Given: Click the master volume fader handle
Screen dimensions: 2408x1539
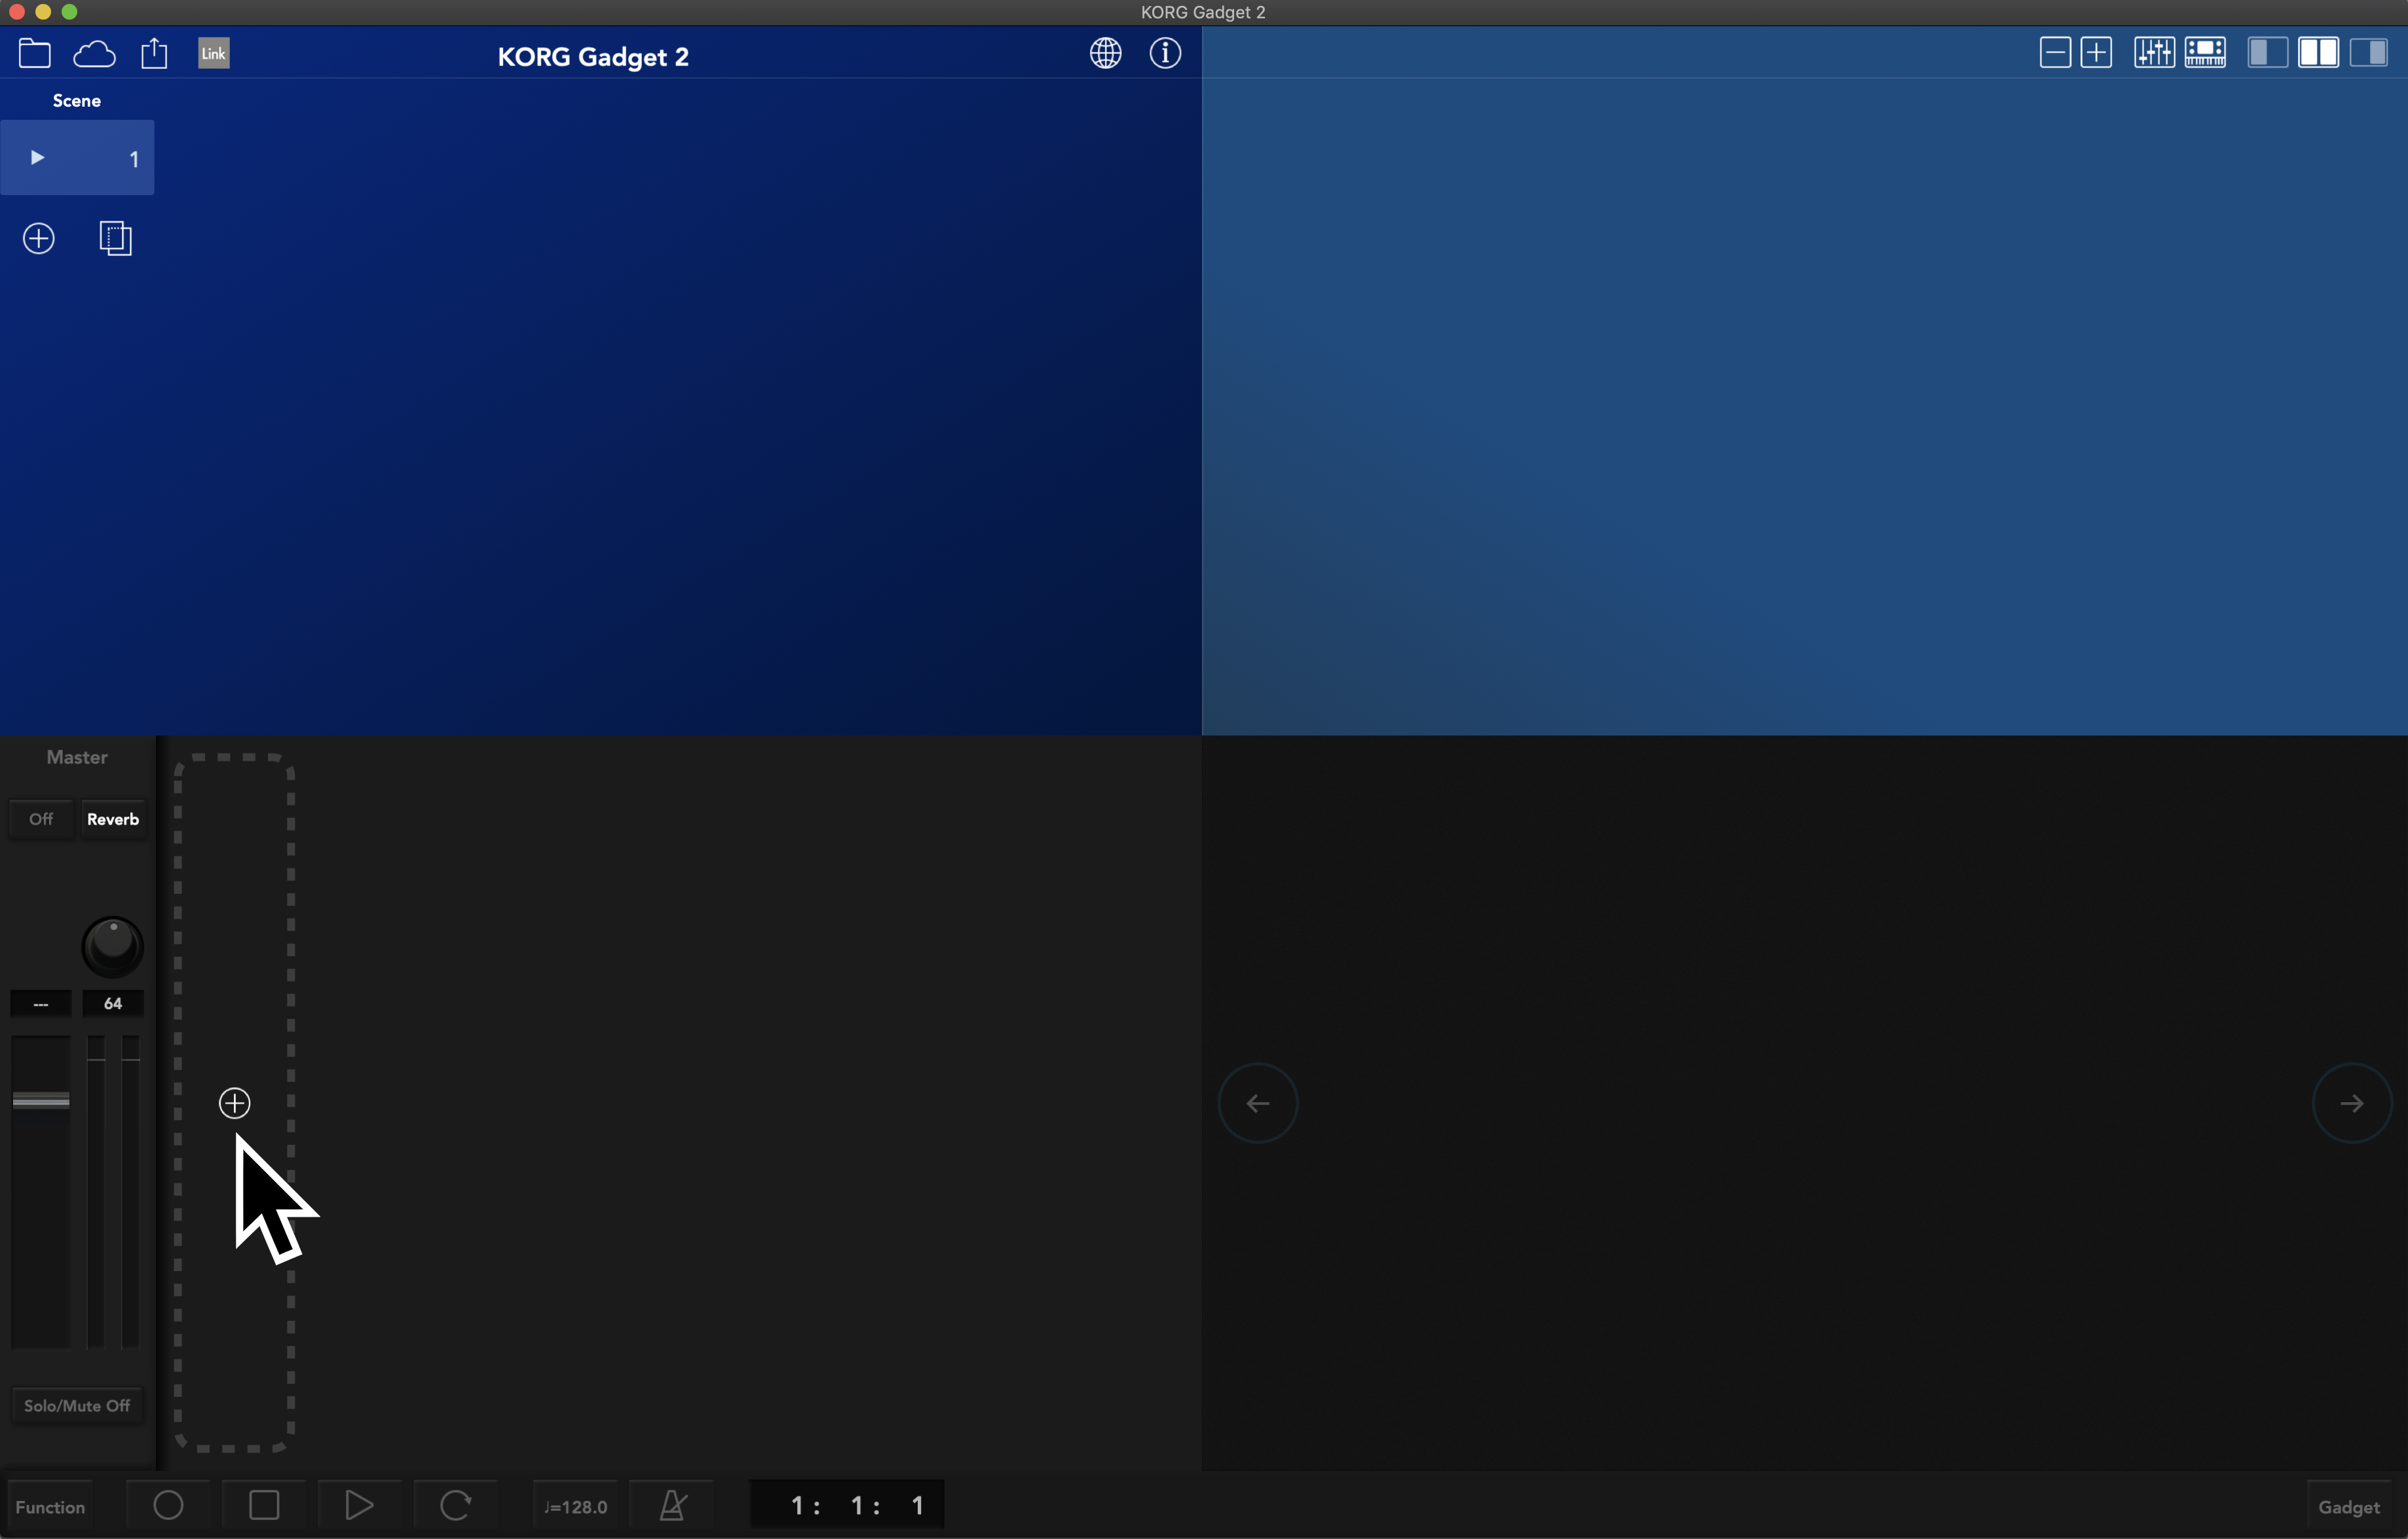Looking at the screenshot, I should (x=41, y=1101).
